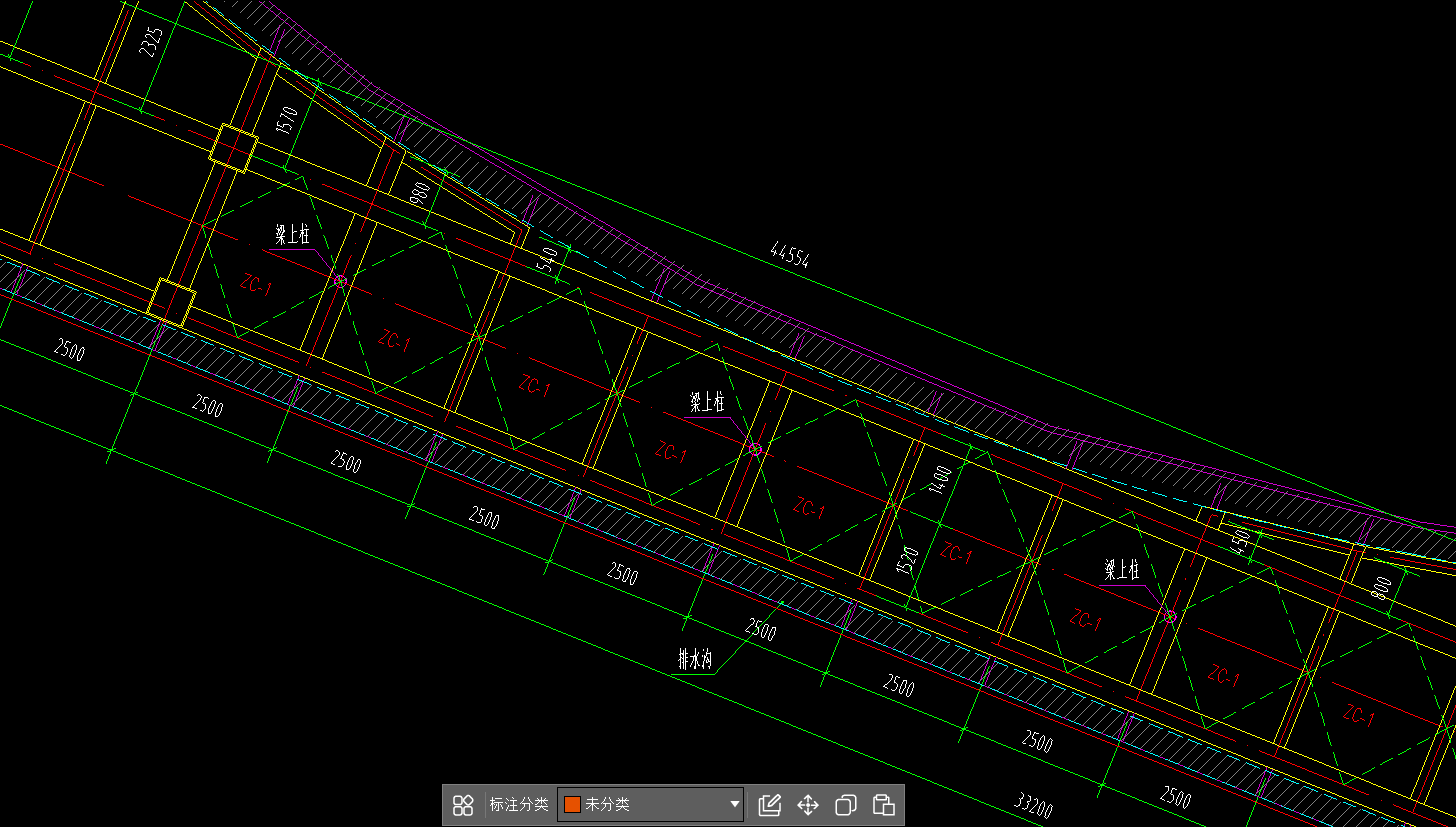Click the orange 未分类 color swatch
The image size is (1456, 827).
point(573,805)
